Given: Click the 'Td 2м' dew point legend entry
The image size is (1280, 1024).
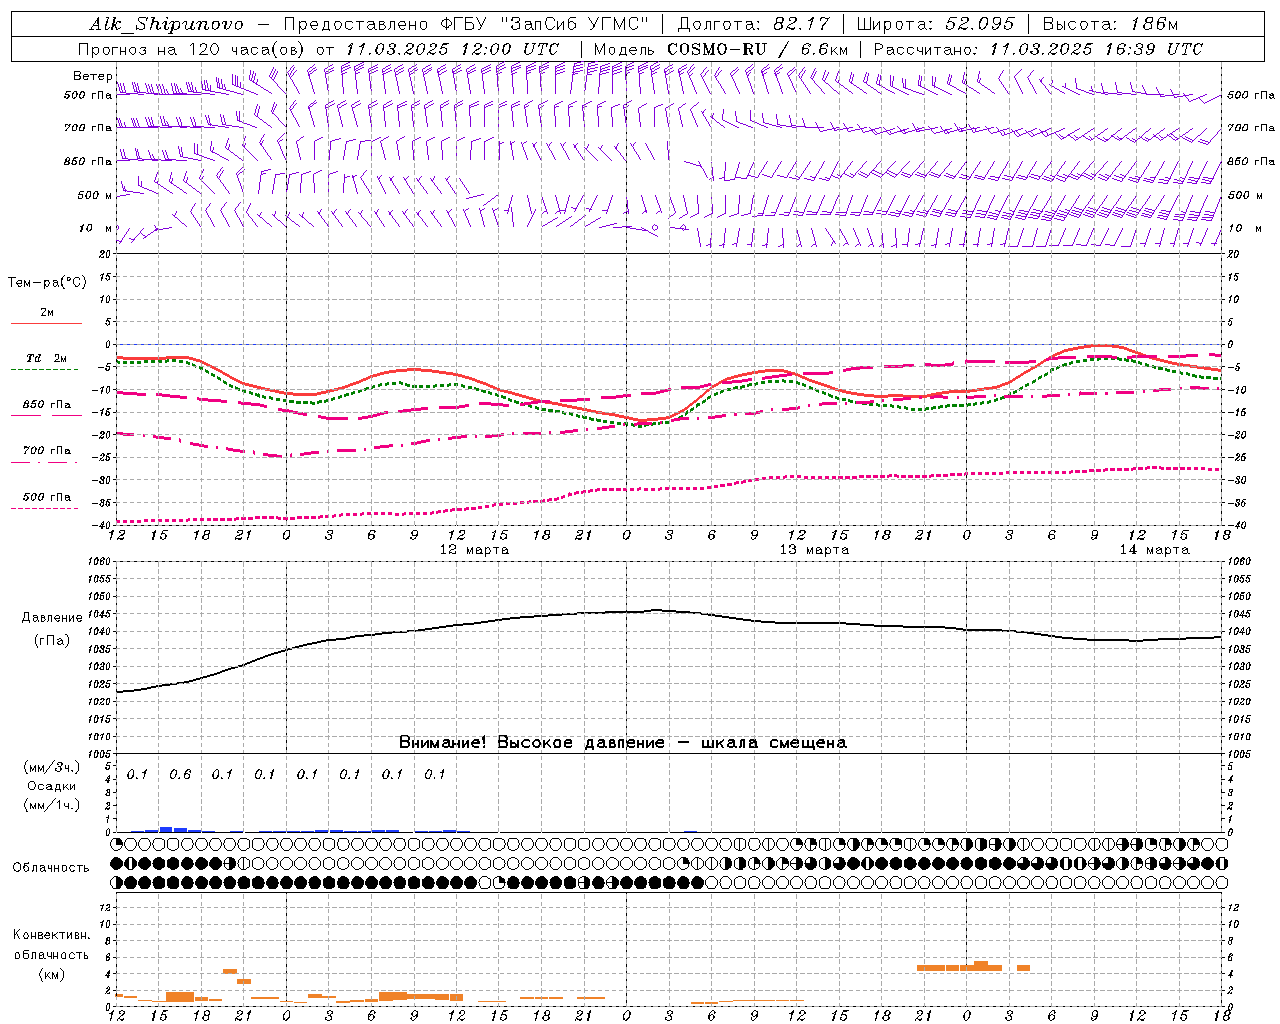Looking at the screenshot, I should point(46,358).
